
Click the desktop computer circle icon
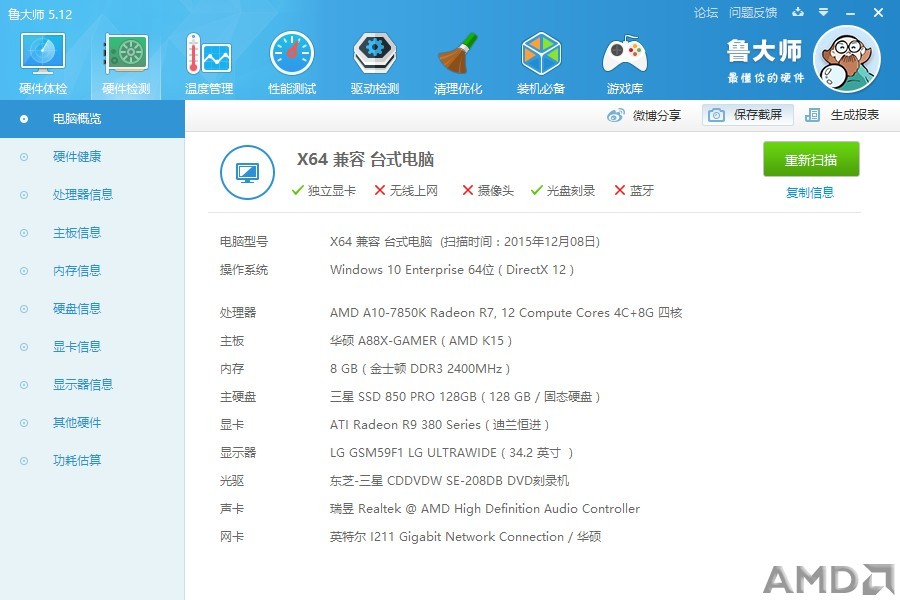[247, 172]
